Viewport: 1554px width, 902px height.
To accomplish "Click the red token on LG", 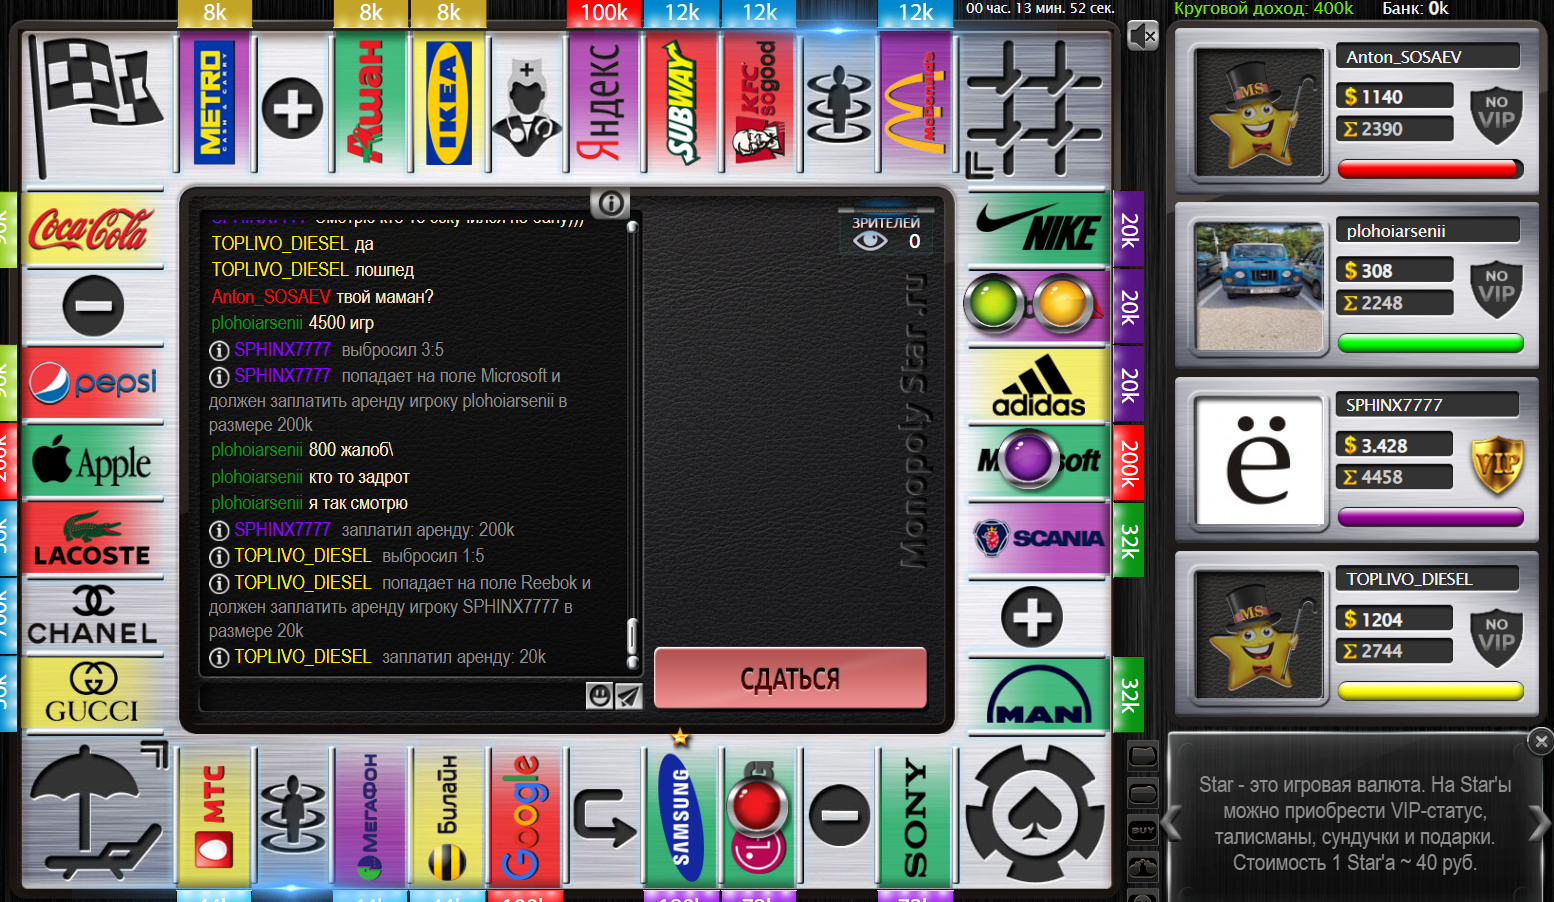I will pyautogui.click(x=756, y=807).
